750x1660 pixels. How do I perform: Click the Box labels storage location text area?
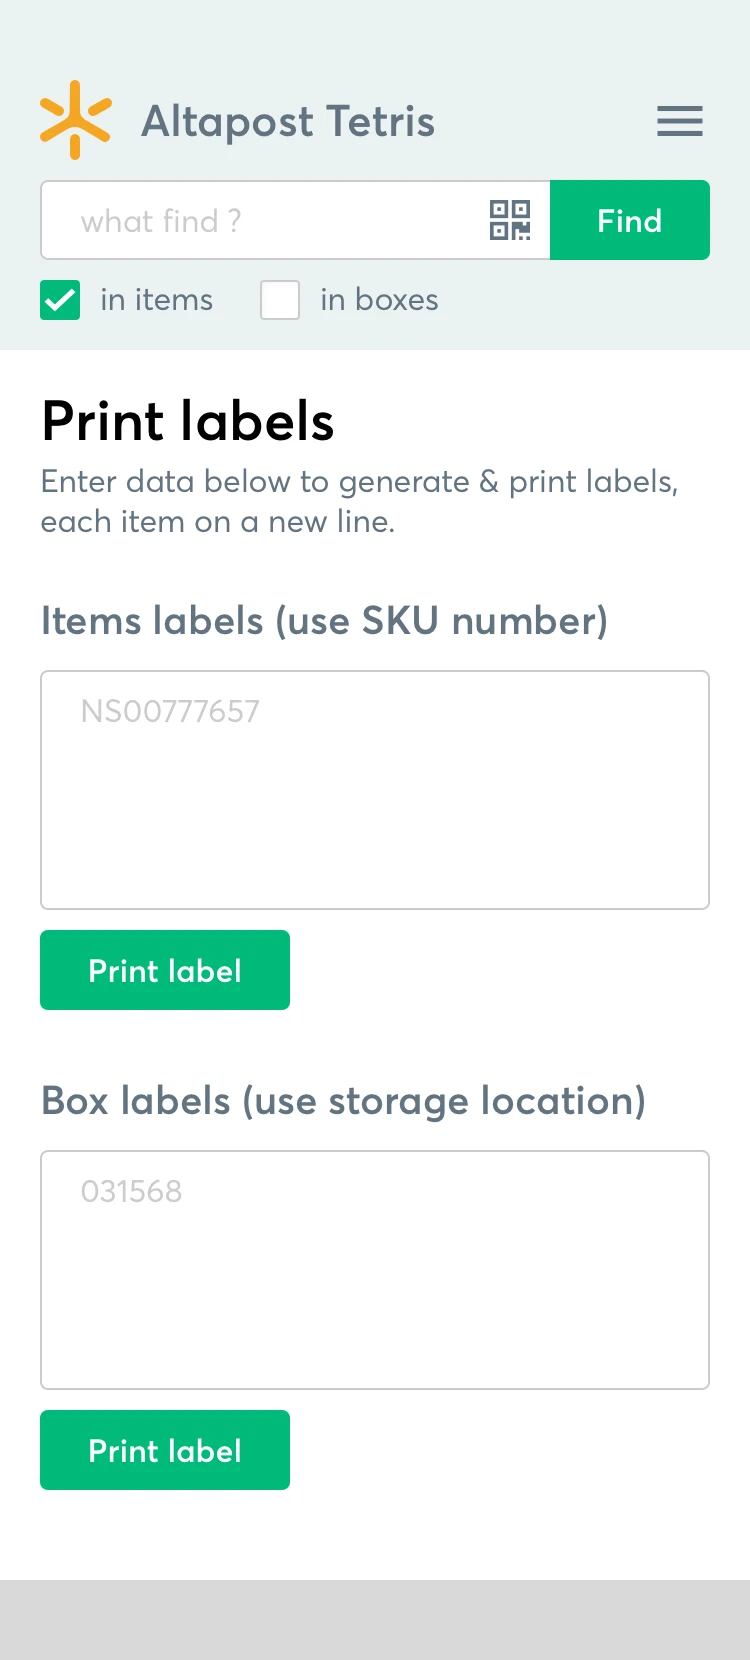pyautogui.click(x=375, y=1270)
